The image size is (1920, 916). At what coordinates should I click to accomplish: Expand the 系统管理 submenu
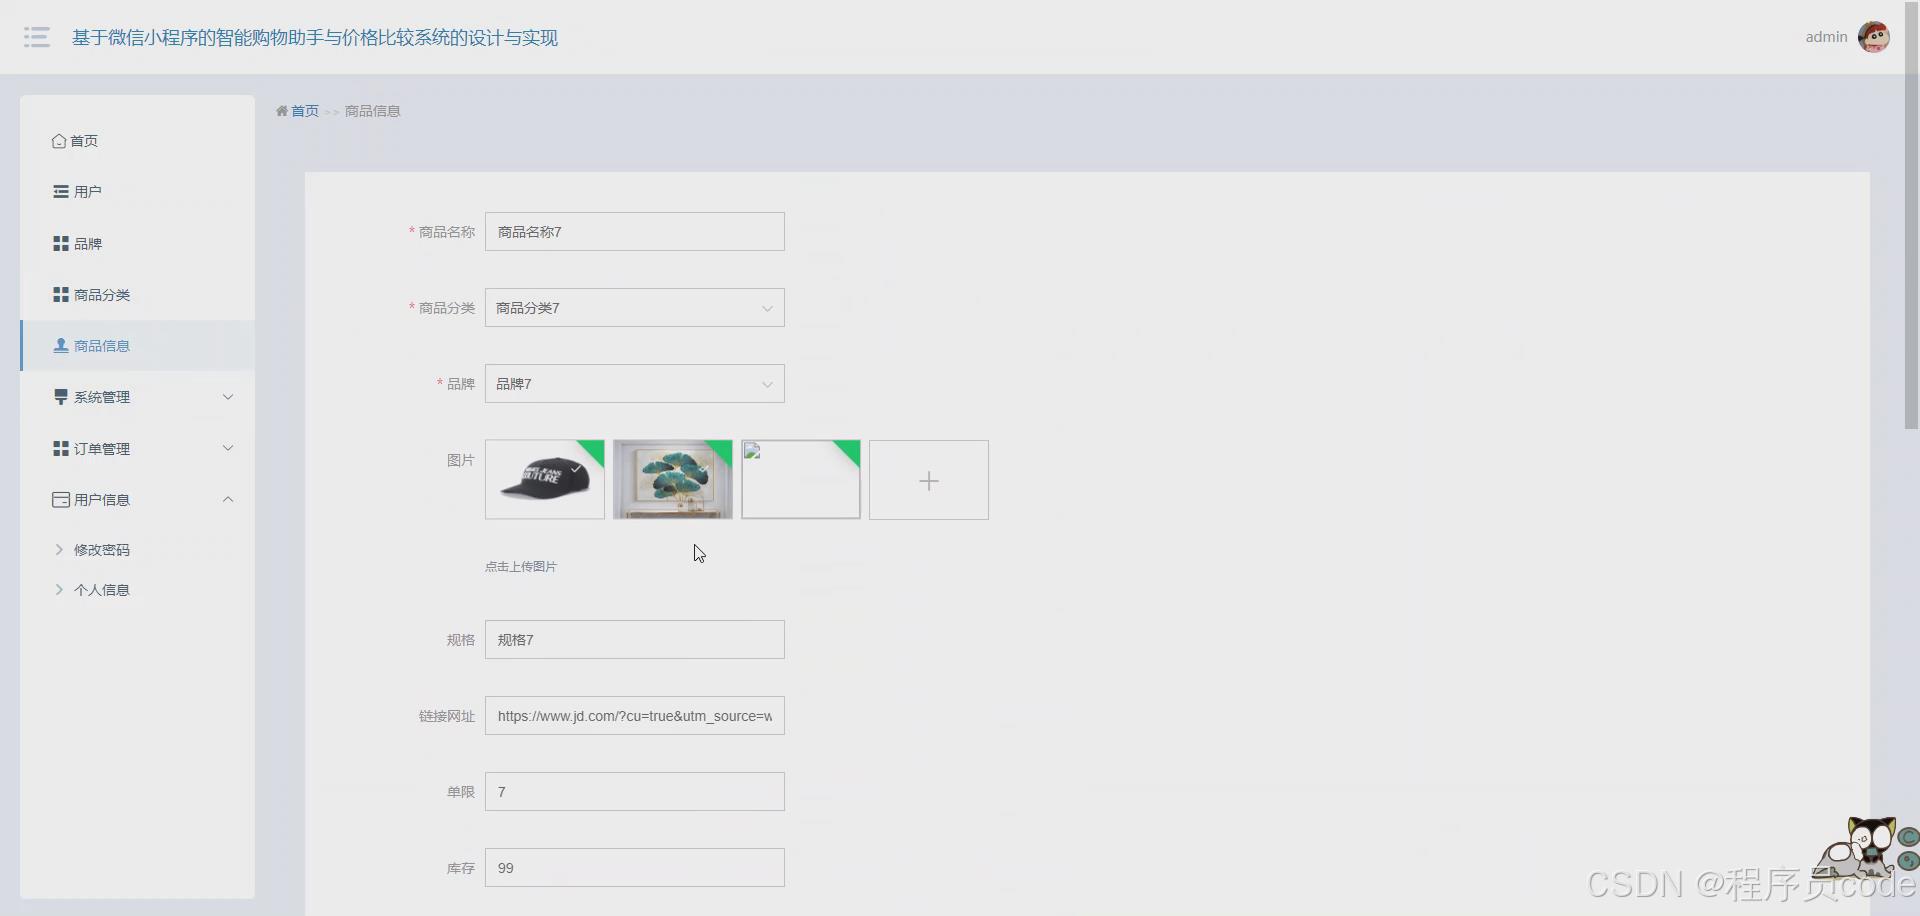click(x=137, y=397)
